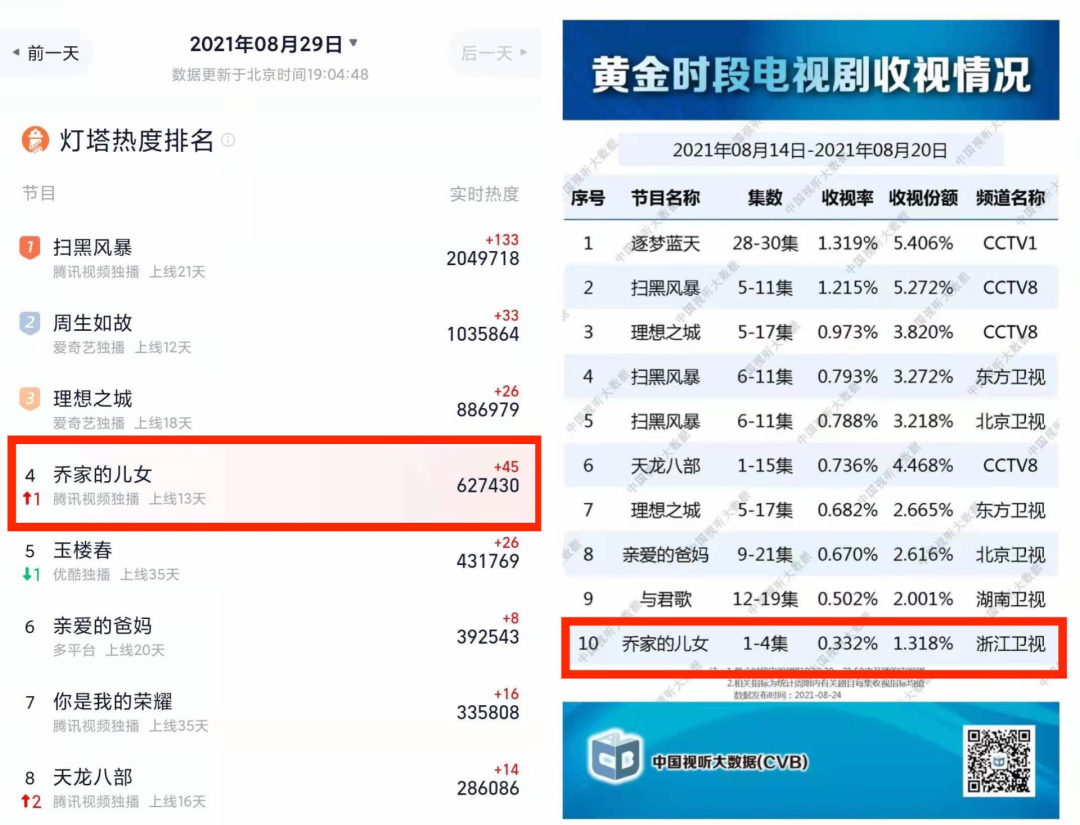Click the 集数 column header
This screenshot has width=1080, height=825.
(765, 198)
